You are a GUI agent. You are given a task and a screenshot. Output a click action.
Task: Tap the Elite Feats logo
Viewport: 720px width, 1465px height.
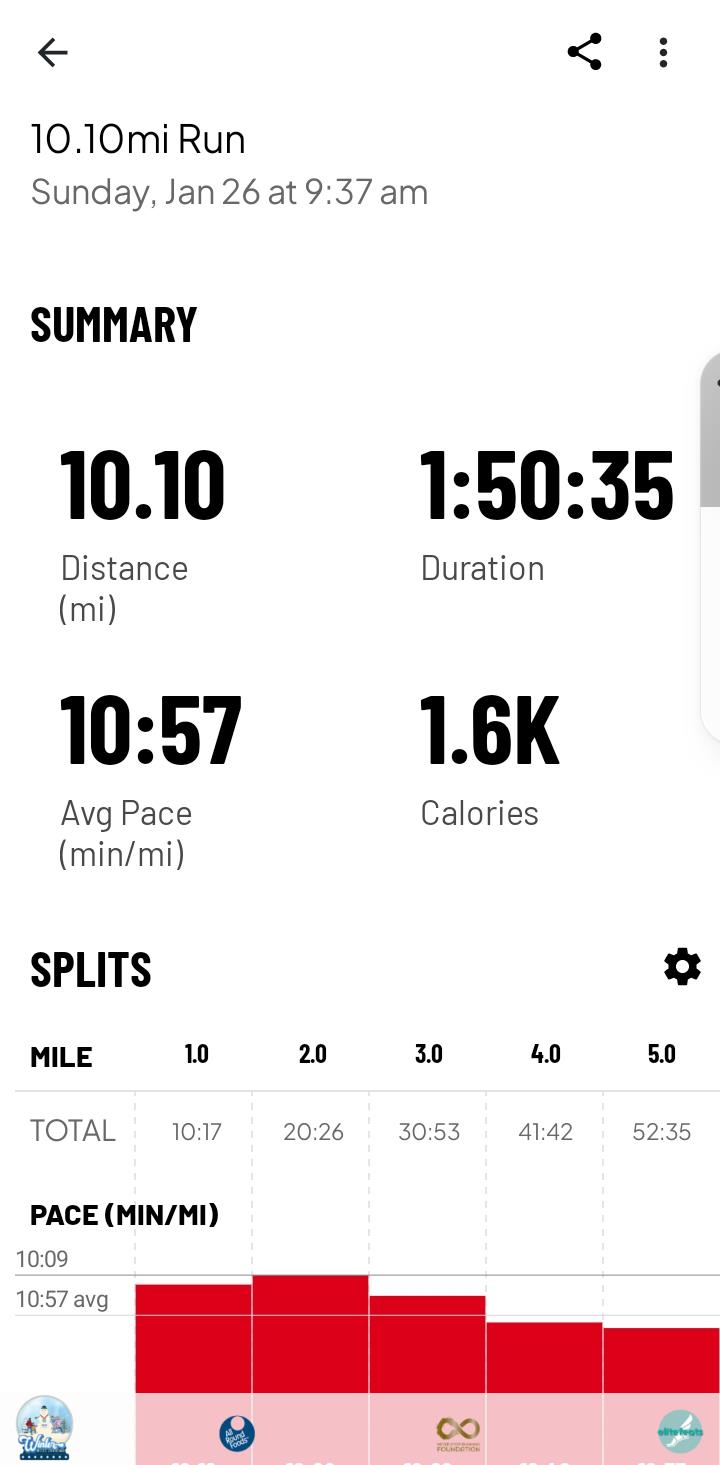[x=680, y=1431]
